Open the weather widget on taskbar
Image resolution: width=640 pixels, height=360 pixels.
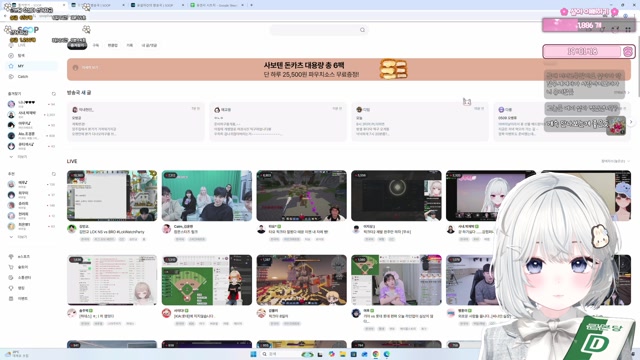tap(16, 354)
